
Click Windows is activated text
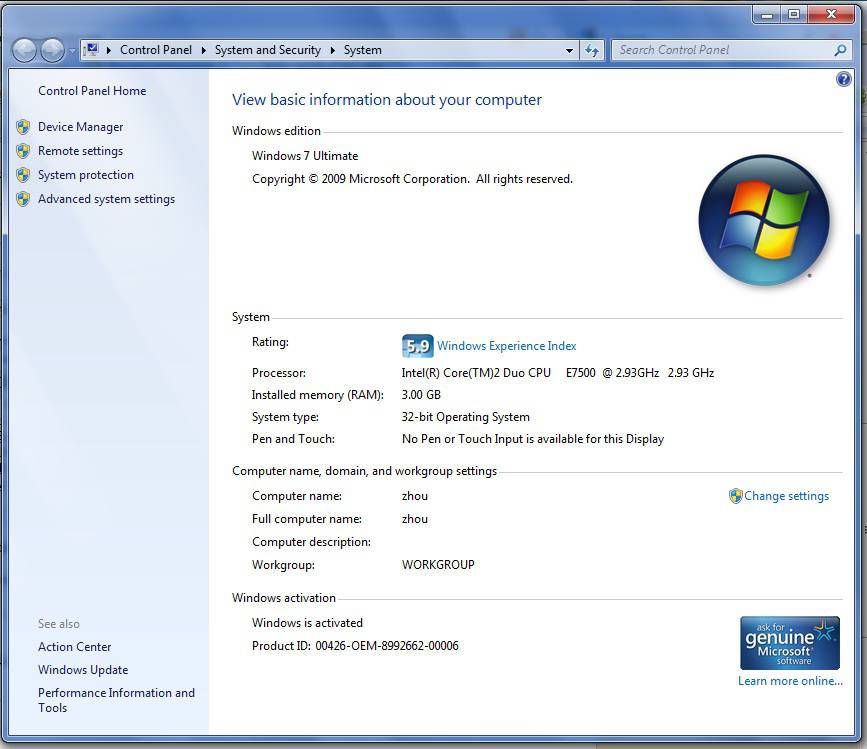pos(307,623)
